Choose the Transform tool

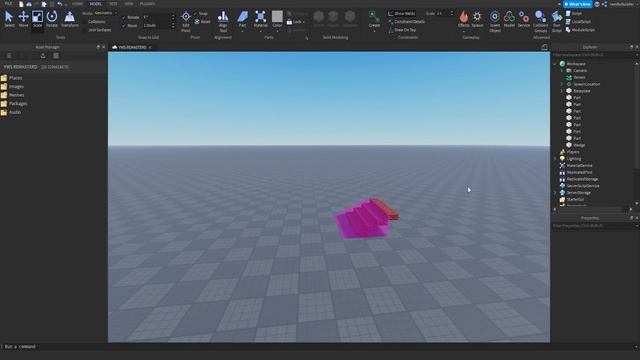pyautogui.click(x=70, y=19)
